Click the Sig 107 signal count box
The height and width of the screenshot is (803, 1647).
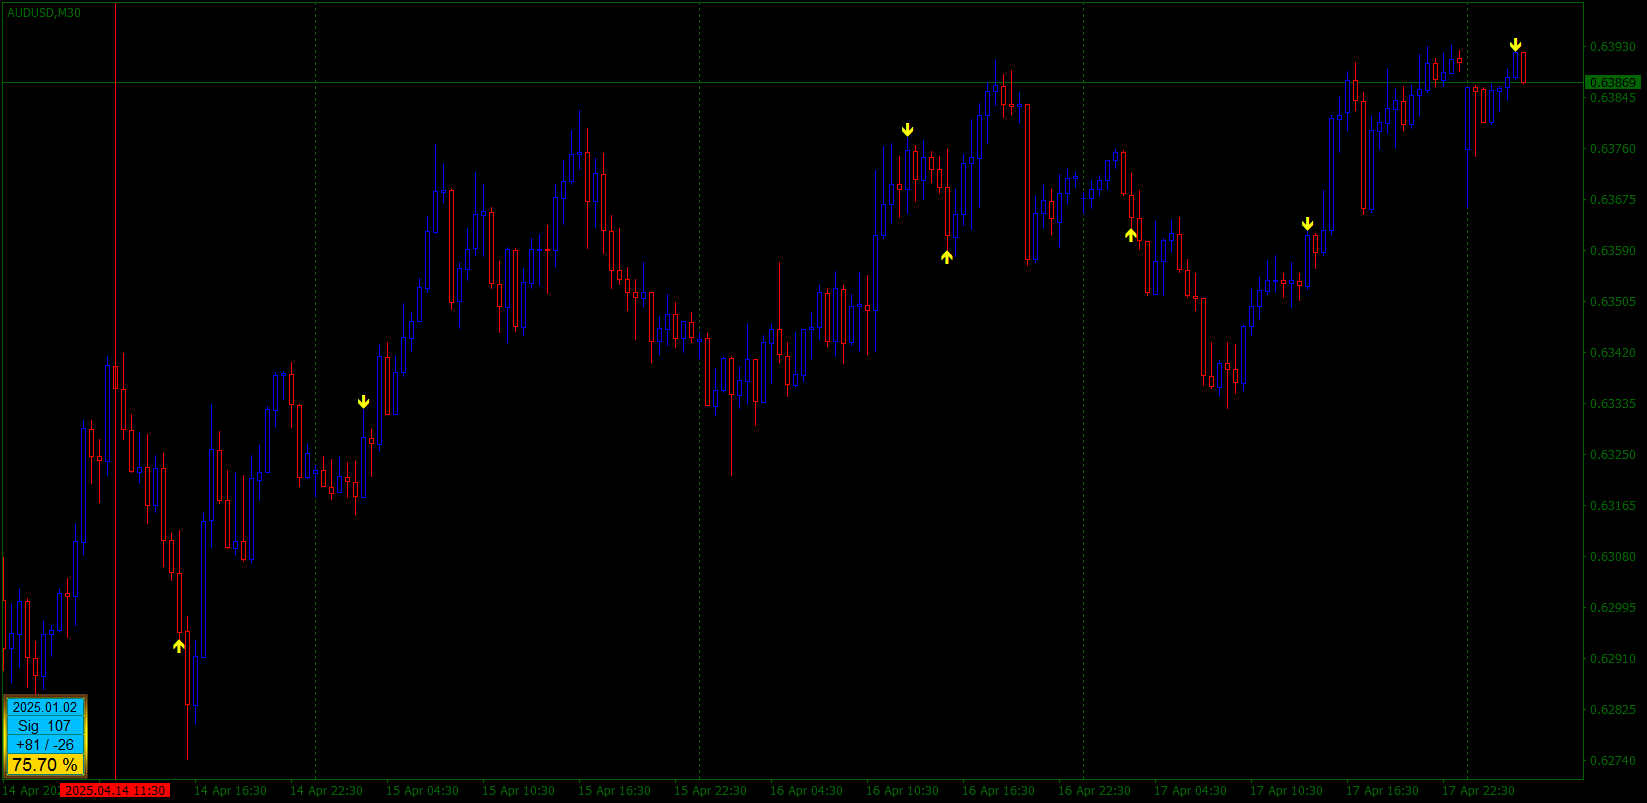(45, 726)
